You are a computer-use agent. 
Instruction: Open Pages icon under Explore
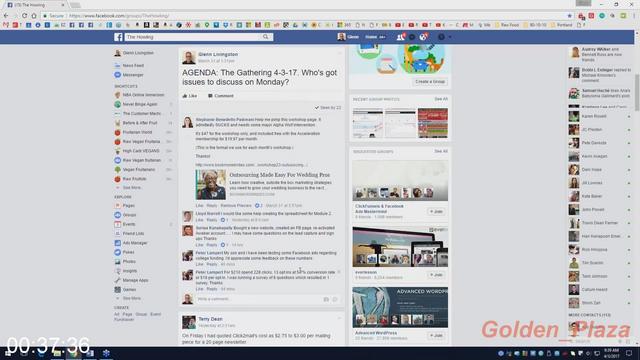[x=118, y=206]
